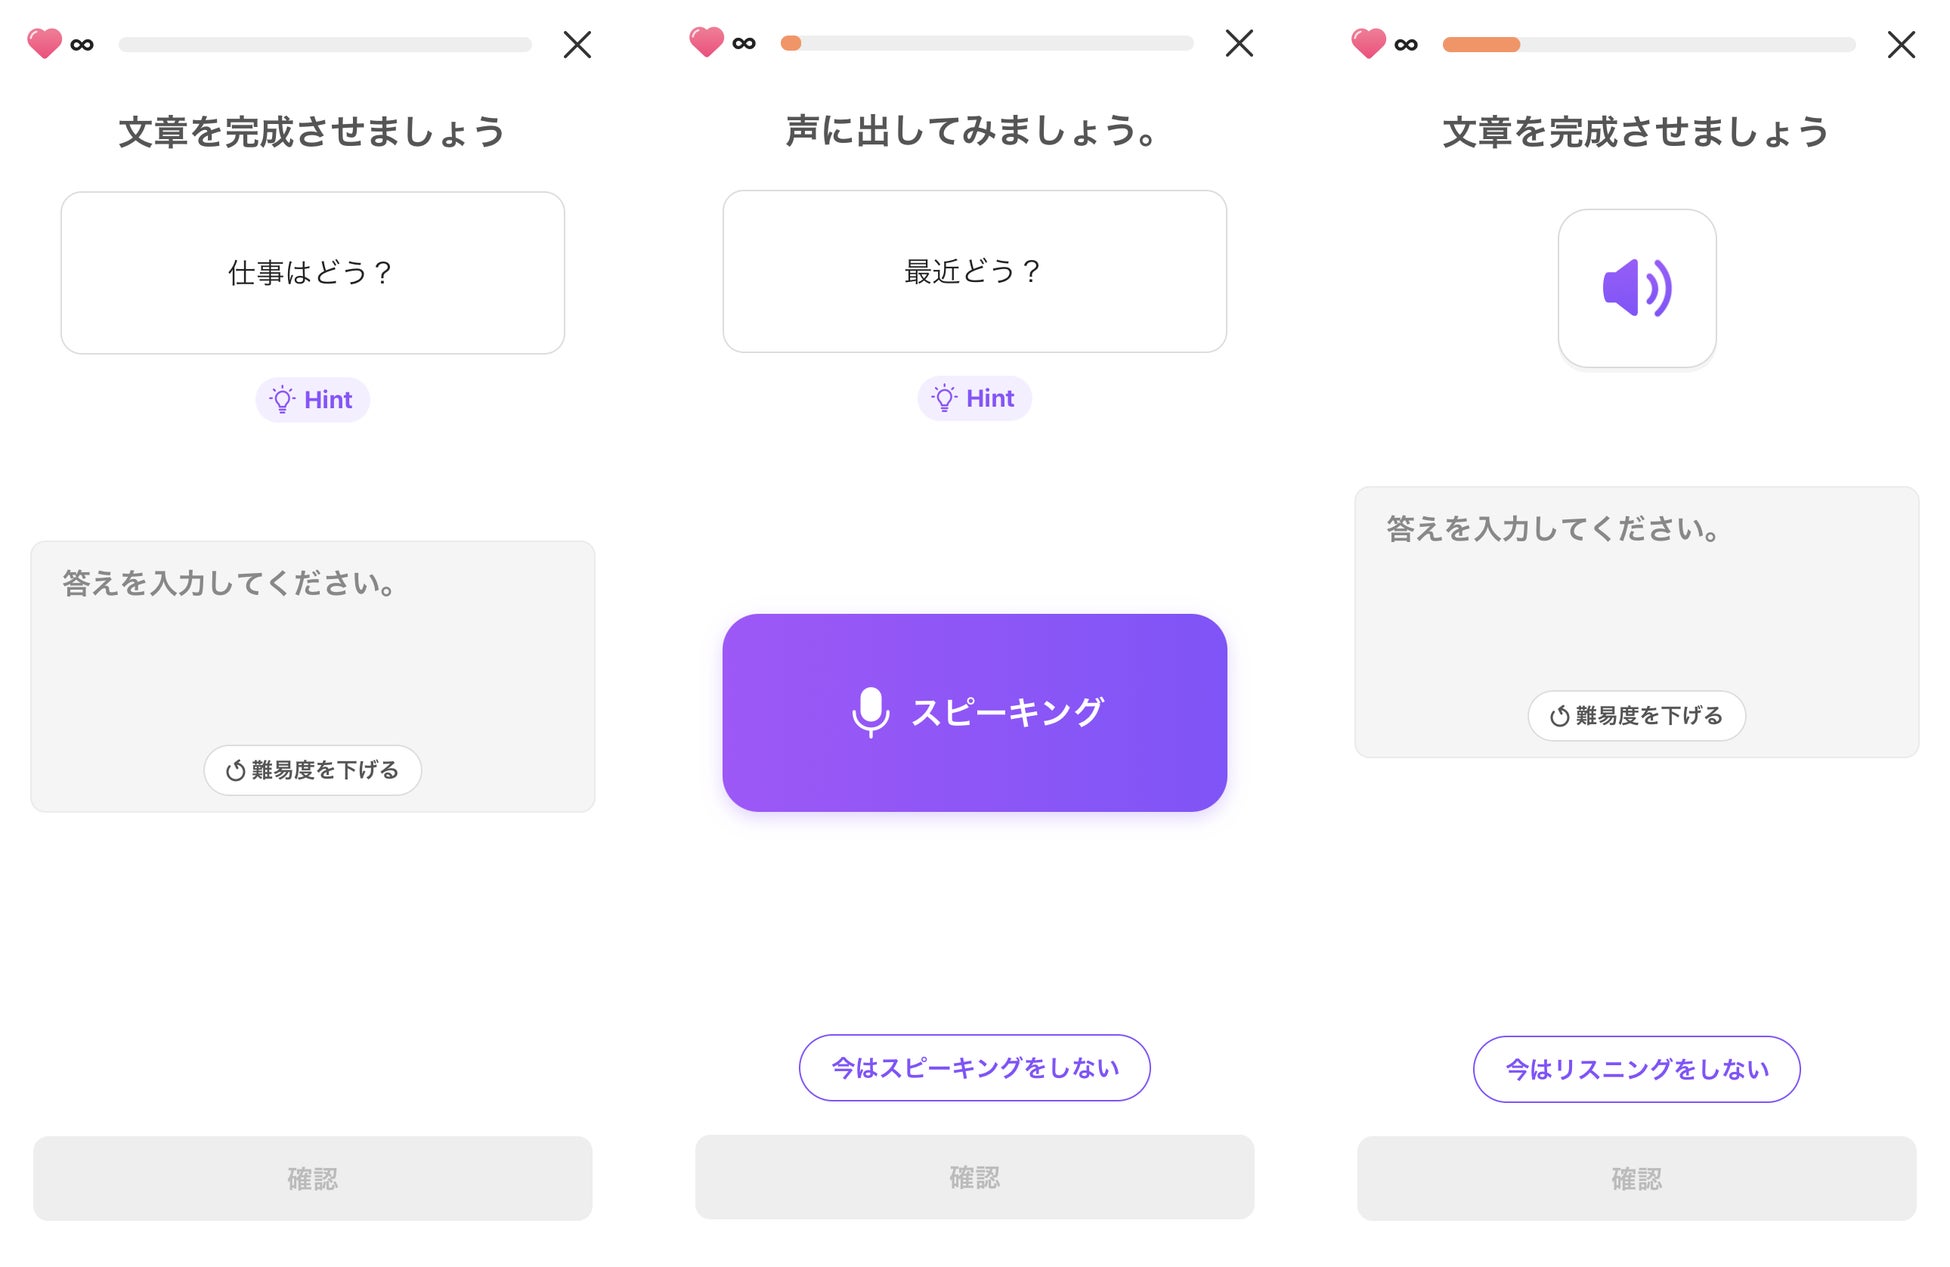Screen dimensions: 1950x1267
Task: Click the infinity symbol on the listening screen
Action: point(1405,45)
